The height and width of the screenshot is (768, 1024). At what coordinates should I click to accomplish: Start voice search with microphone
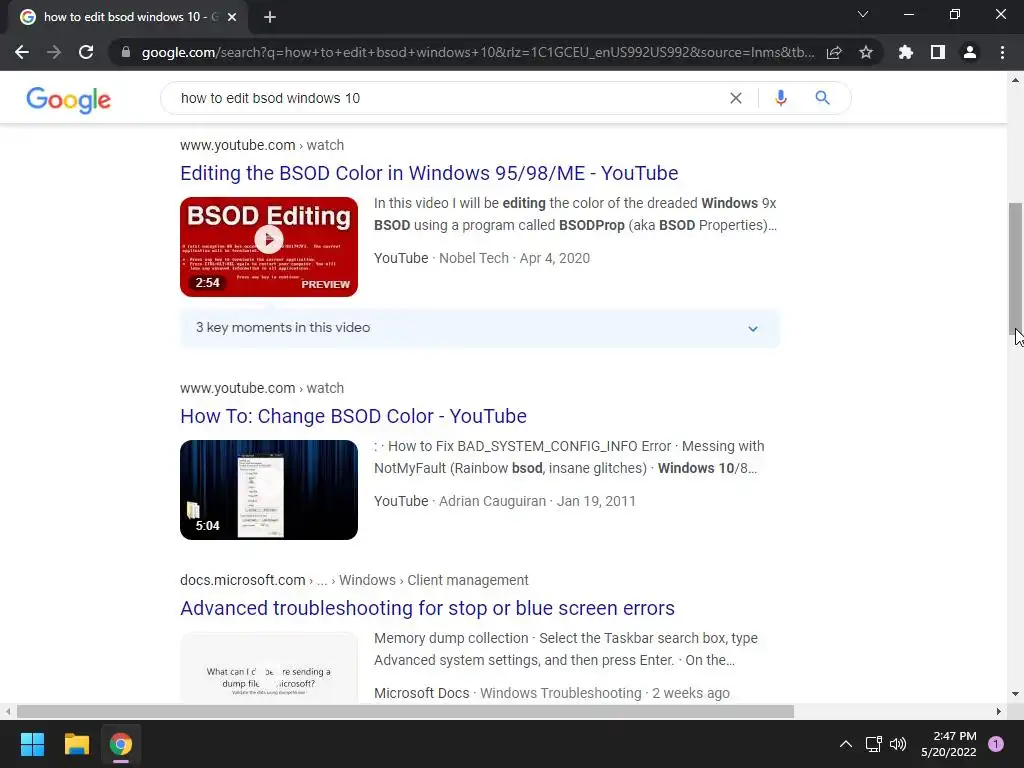pos(780,98)
